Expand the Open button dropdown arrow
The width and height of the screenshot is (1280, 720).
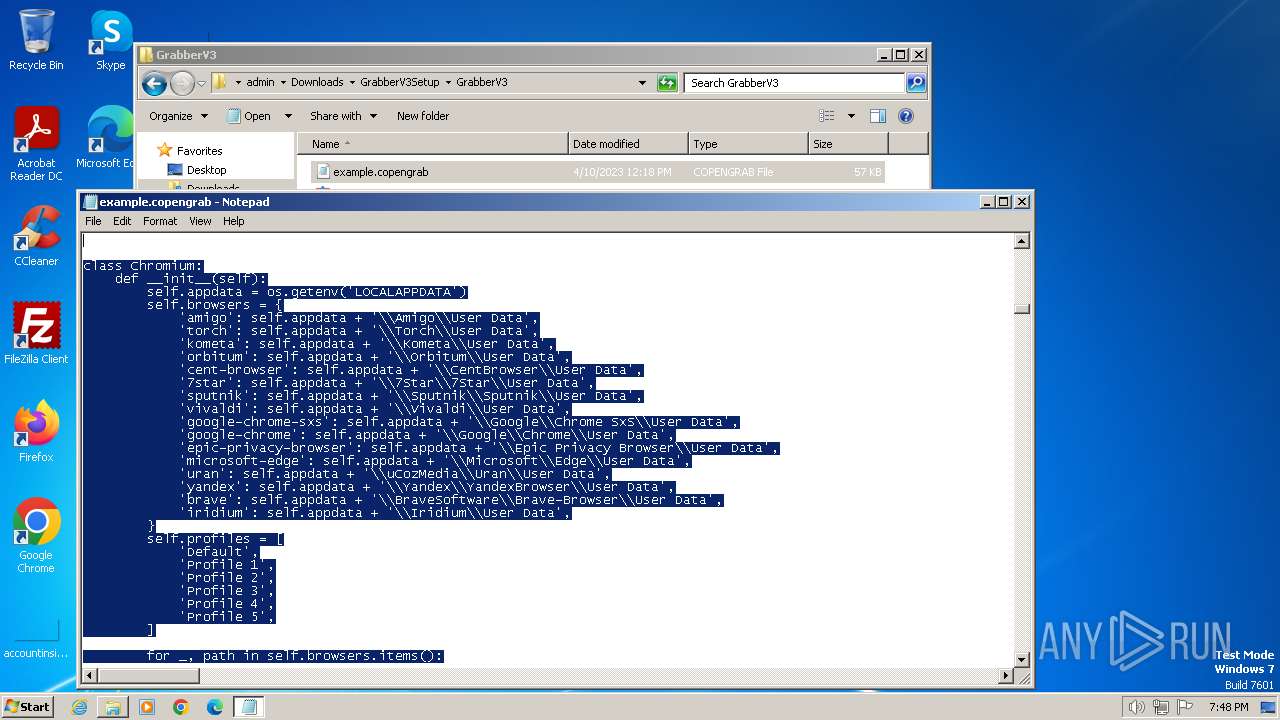coord(288,116)
